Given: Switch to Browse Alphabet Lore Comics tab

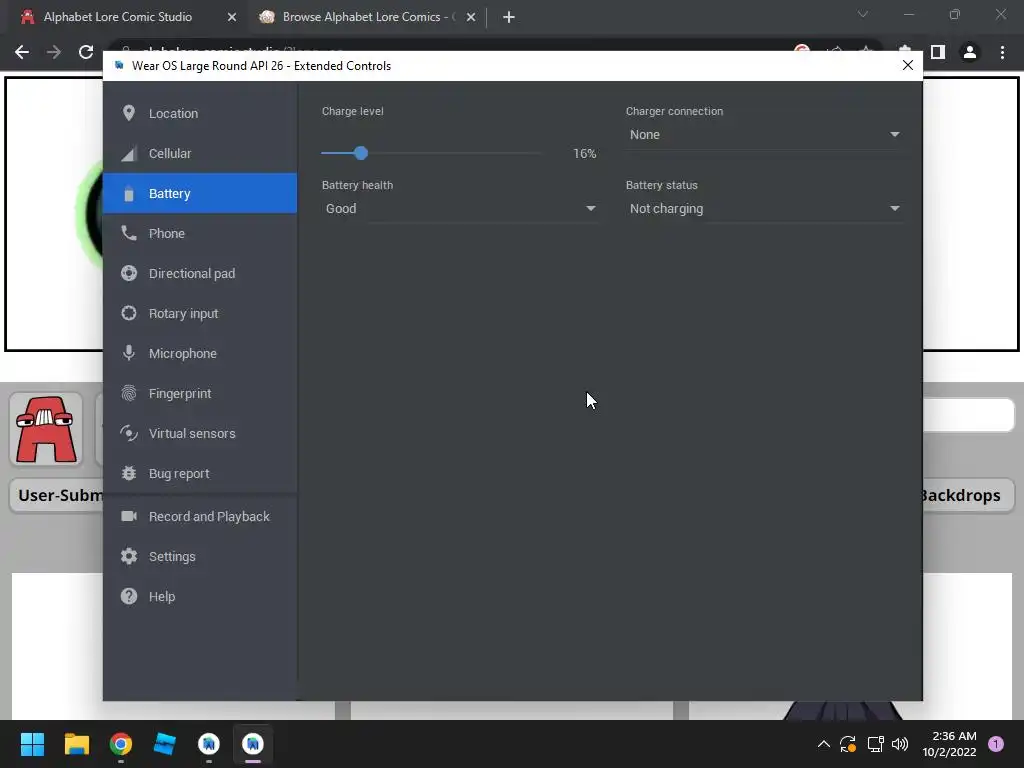Looking at the screenshot, I should point(366,17).
